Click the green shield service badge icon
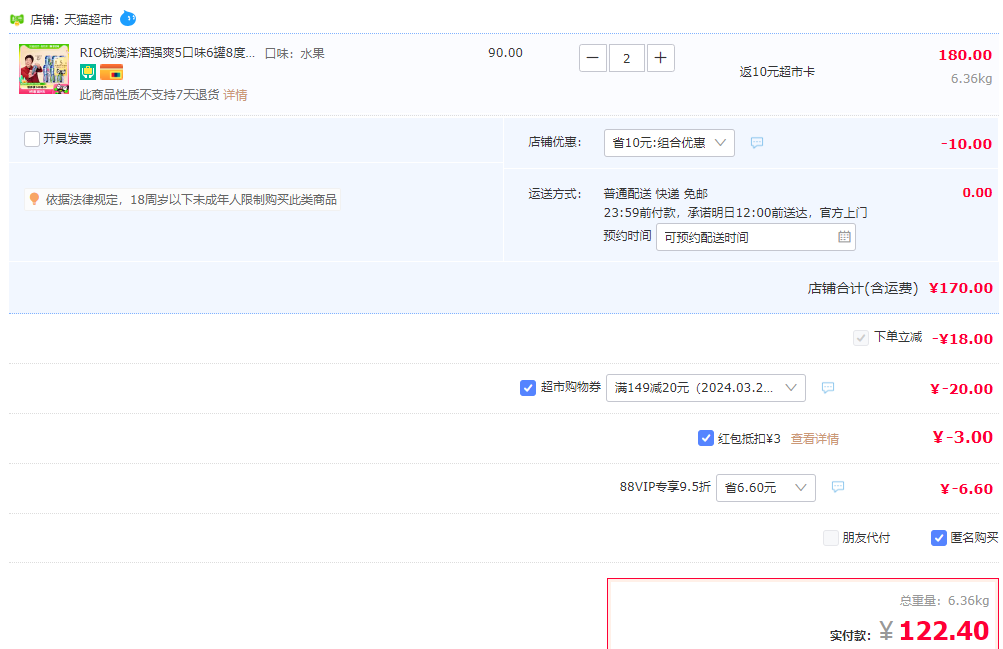 tap(88, 72)
